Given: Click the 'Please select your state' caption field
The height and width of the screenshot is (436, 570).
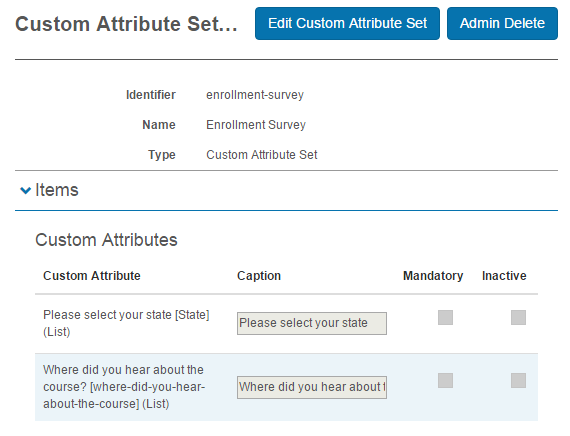Looking at the screenshot, I should 312,323.
